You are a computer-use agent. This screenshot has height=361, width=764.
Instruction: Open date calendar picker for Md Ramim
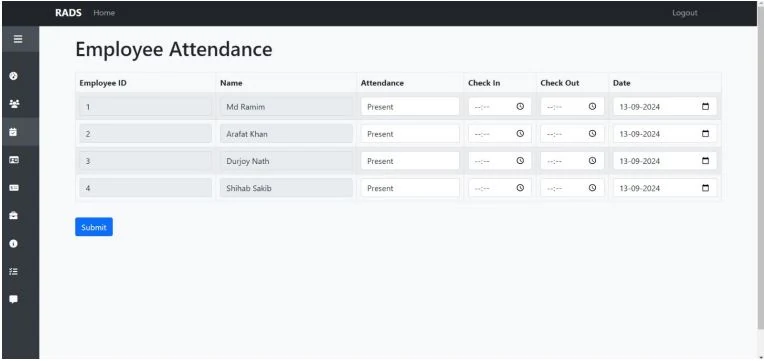coord(706,107)
